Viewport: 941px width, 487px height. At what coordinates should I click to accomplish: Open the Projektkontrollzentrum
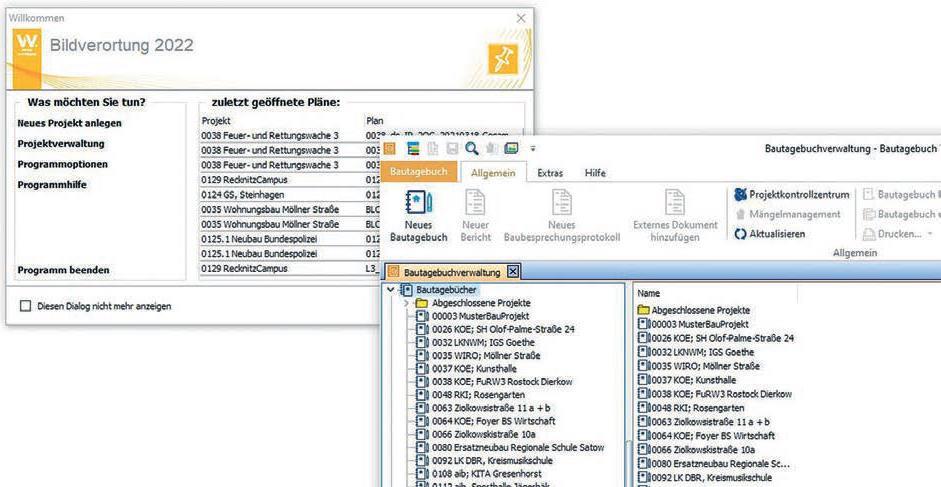(792, 195)
